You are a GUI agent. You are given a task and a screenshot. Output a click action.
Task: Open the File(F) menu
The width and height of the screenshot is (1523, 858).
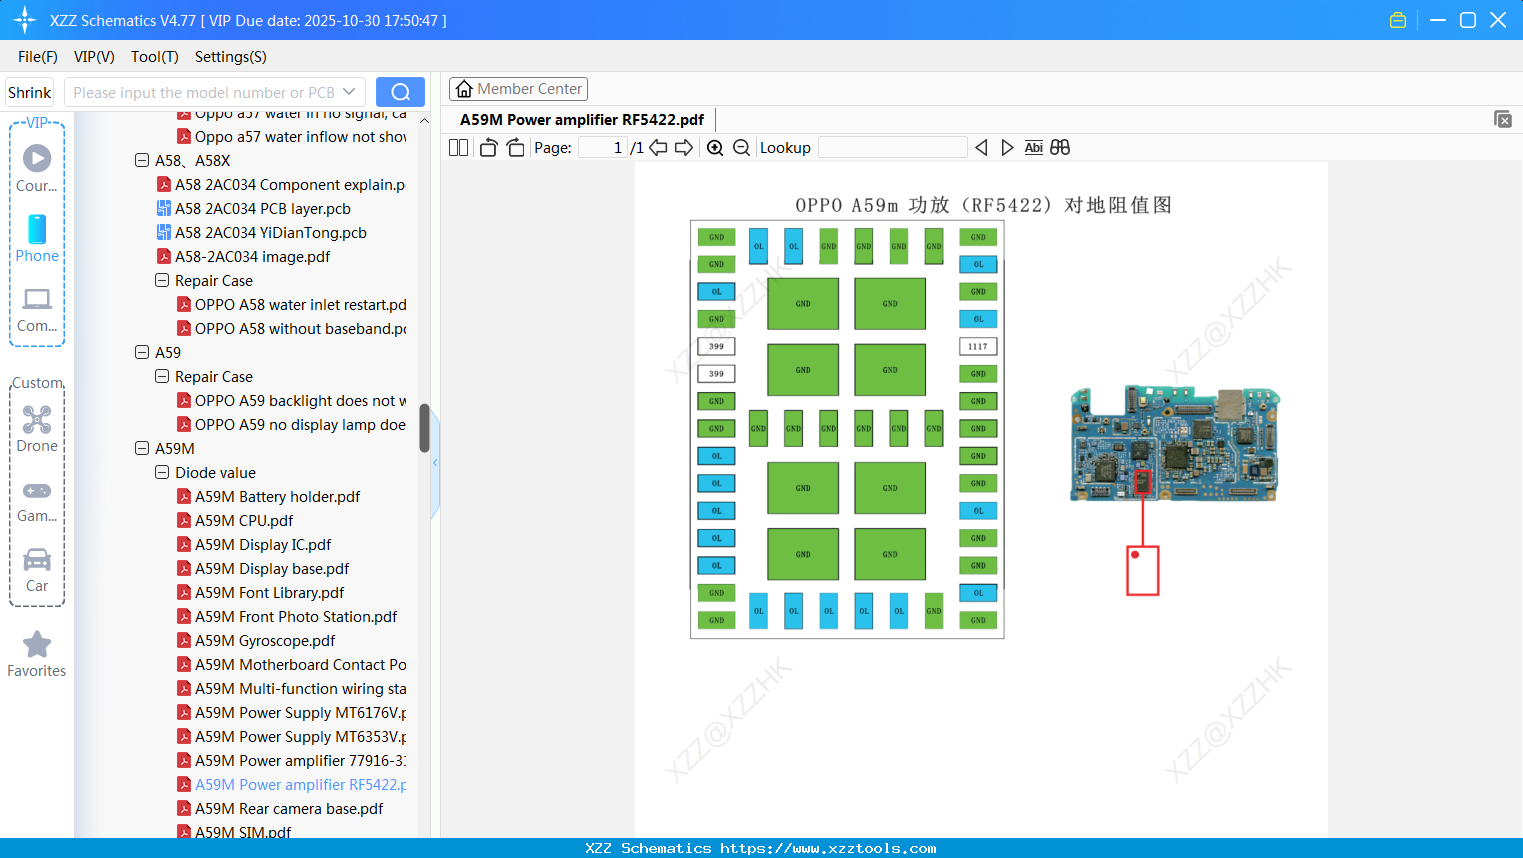click(x=38, y=57)
